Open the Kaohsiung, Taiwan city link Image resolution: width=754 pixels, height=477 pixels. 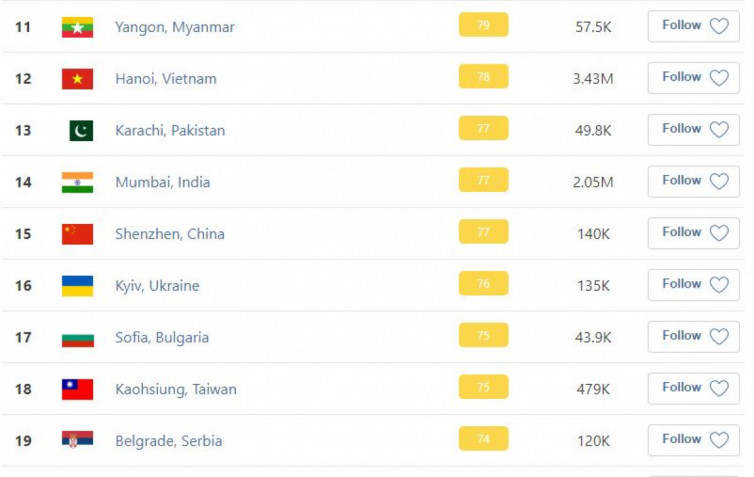(x=176, y=389)
